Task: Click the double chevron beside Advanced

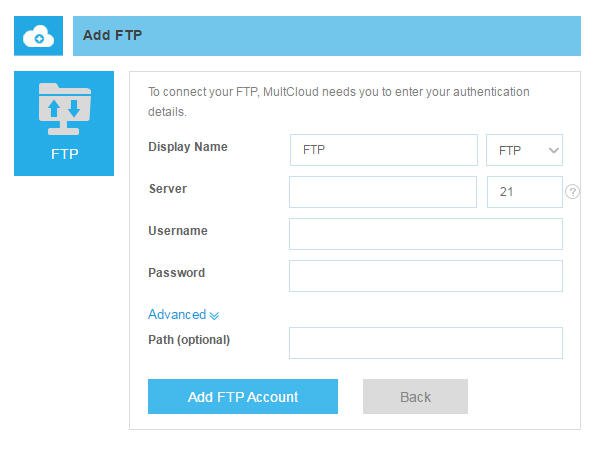Action: (214, 315)
